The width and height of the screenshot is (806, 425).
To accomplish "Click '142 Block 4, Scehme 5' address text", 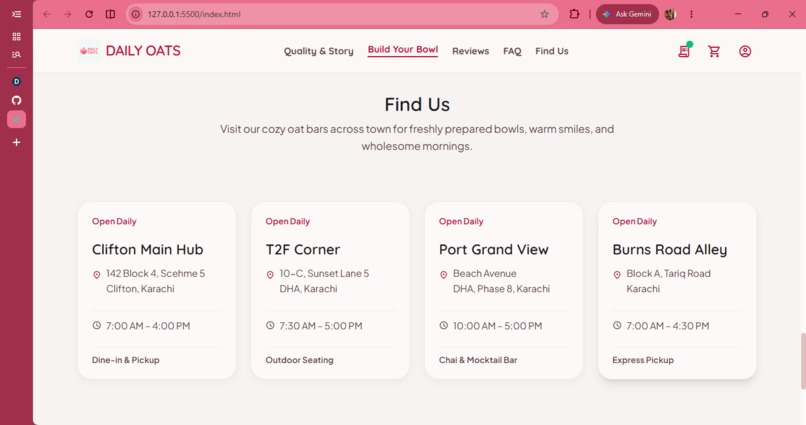I will click(x=155, y=273).
